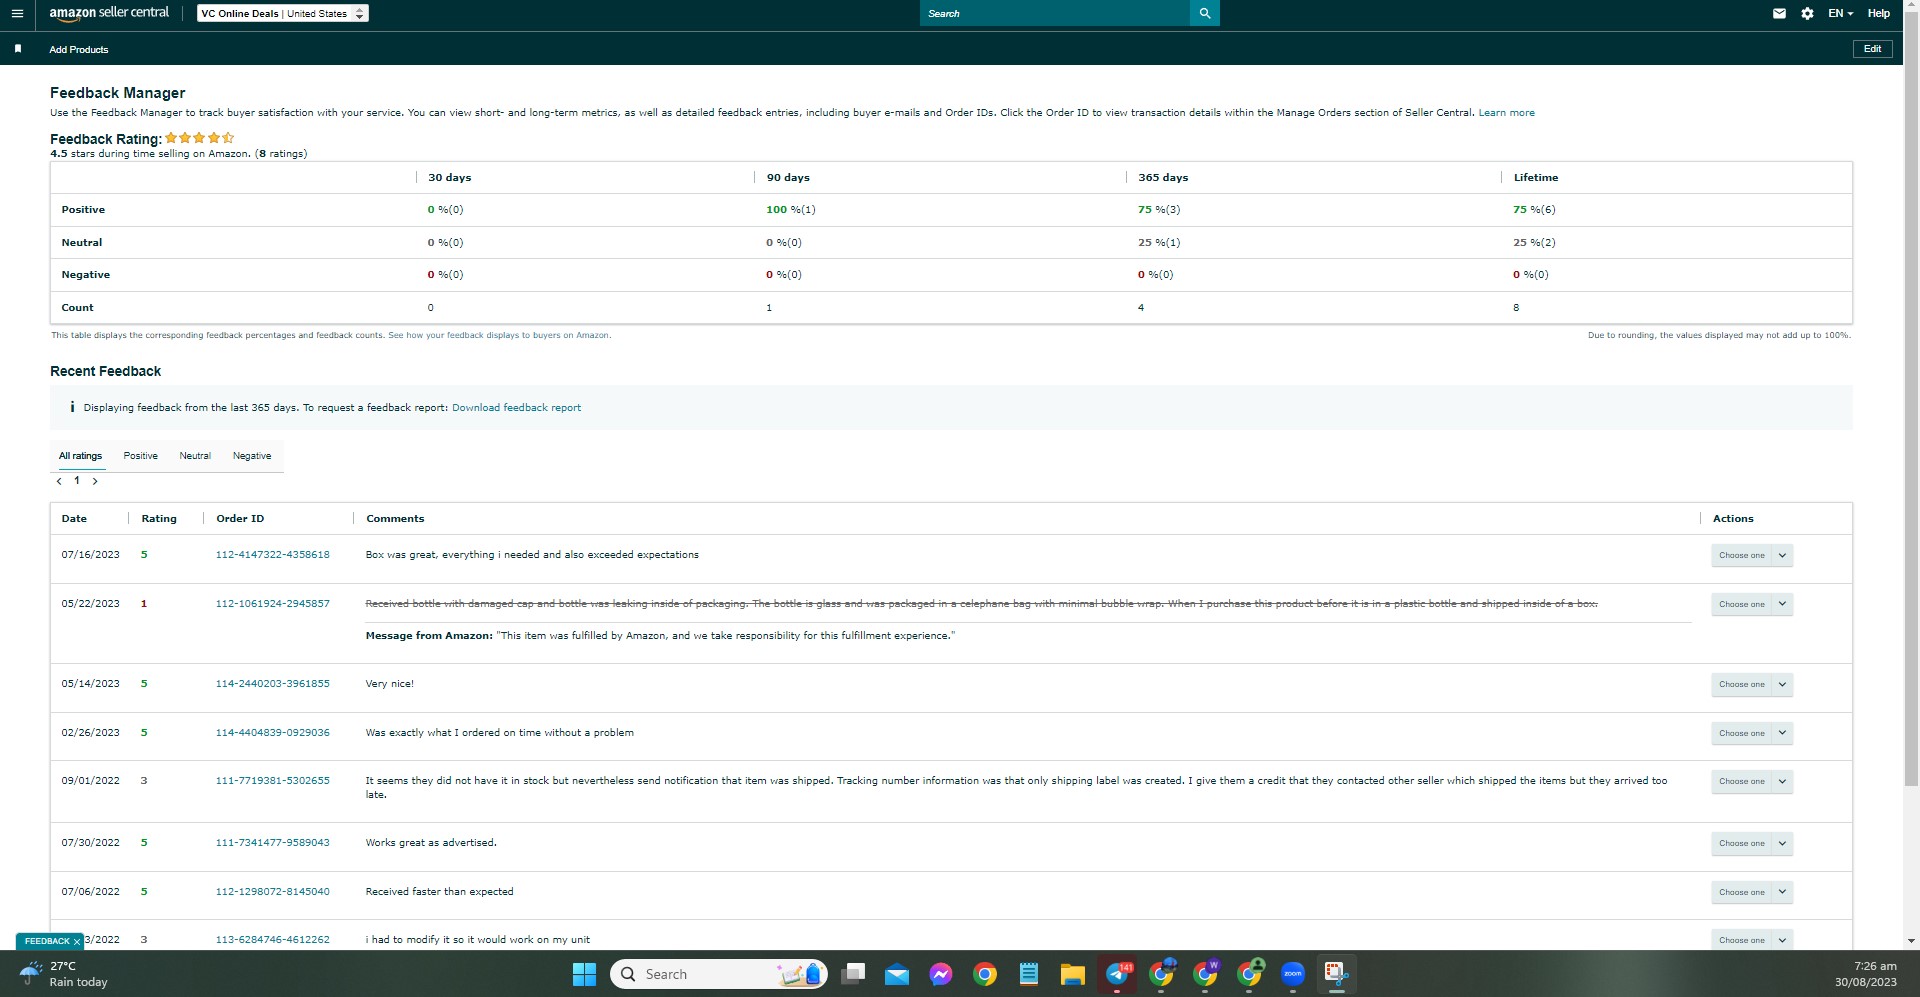Go to previous feedback page arrow
Screen dimensions: 1920x997
click(x=59, y=481)
